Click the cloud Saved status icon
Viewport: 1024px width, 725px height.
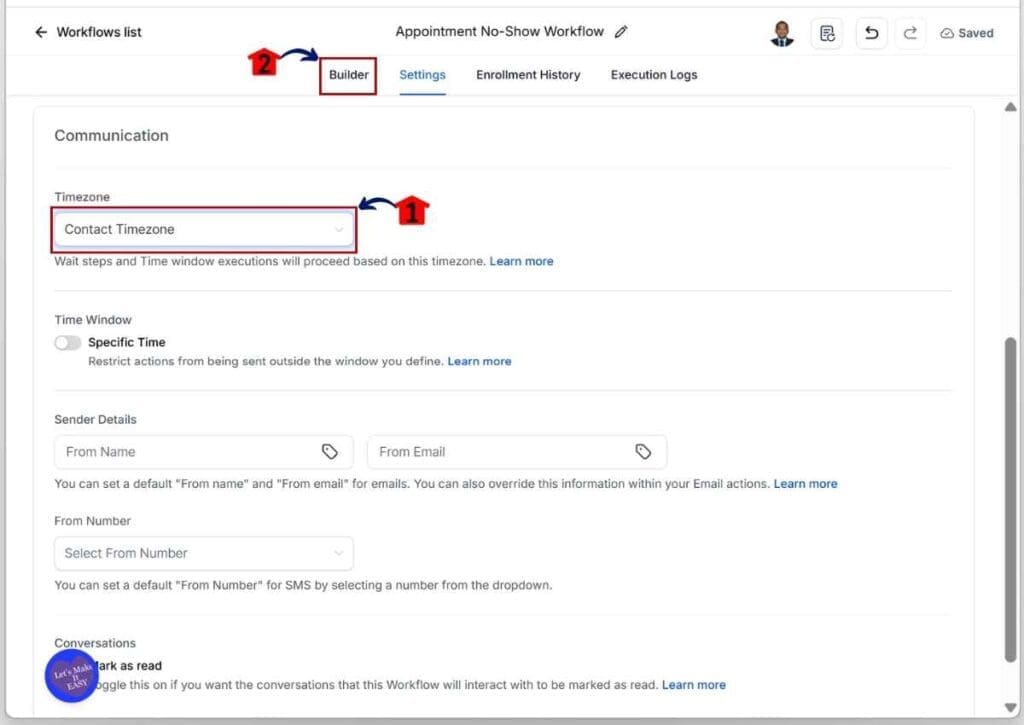tap(947, 33)
